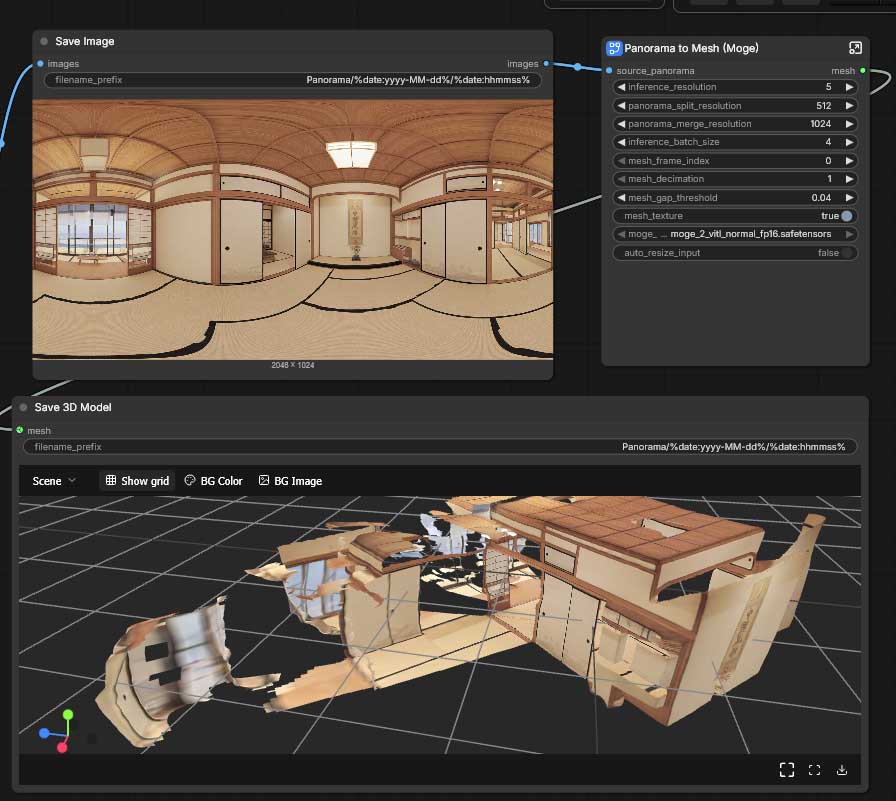Image resolution: width=896 pixels, height=801 pixels.
Task: Open the Panorama to Mesh expand icon
Action: [x=855, y=48]
